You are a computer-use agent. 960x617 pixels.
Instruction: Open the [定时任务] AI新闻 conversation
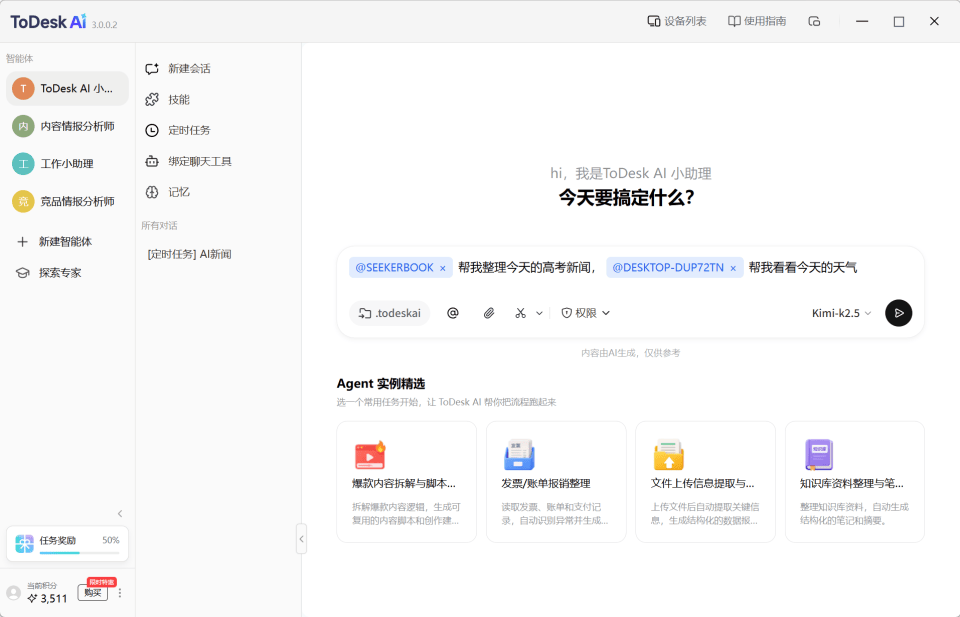click(189, 254)
